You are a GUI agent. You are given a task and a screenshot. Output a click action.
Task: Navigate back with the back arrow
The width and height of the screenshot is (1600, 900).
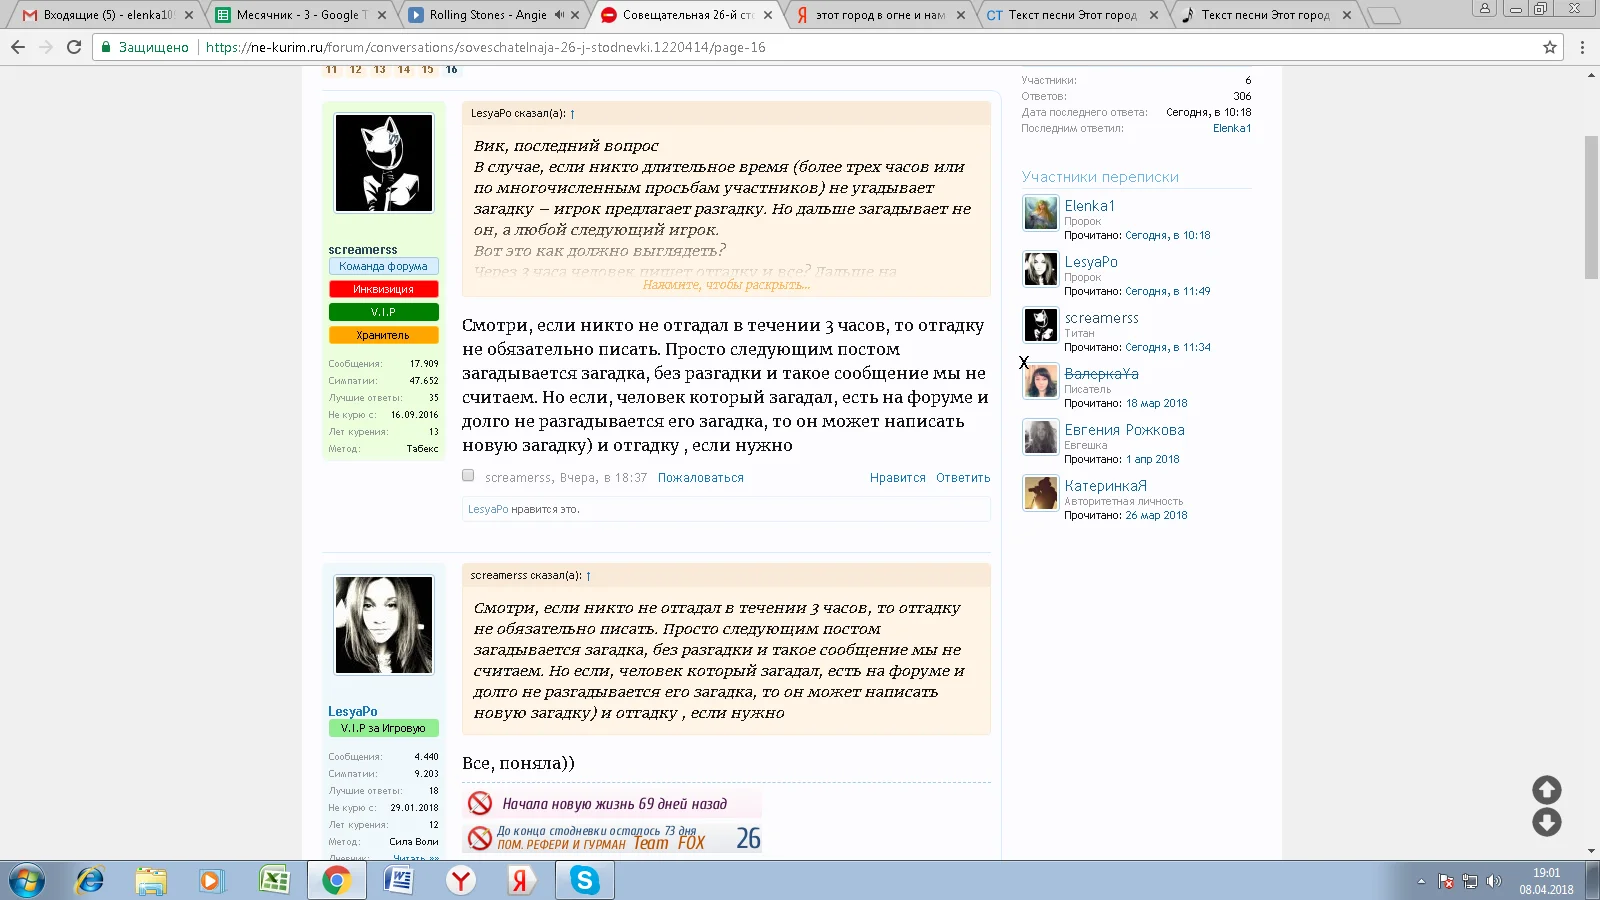point(17,47)
